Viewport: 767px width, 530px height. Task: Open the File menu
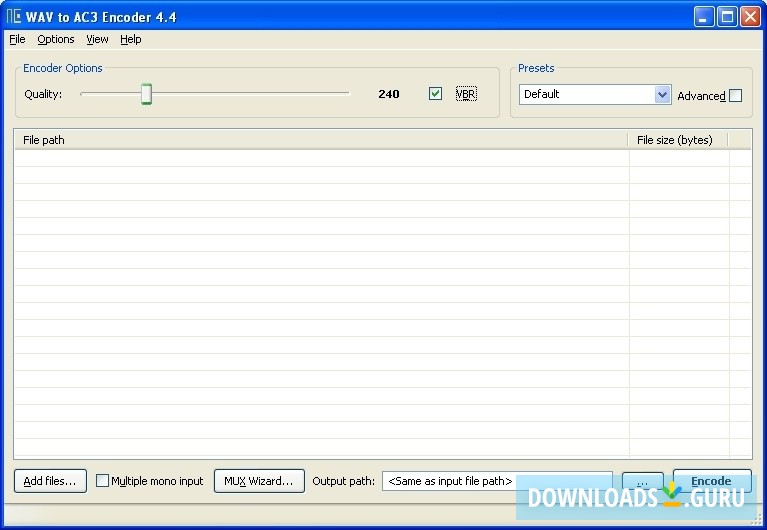tap(17, 39)
